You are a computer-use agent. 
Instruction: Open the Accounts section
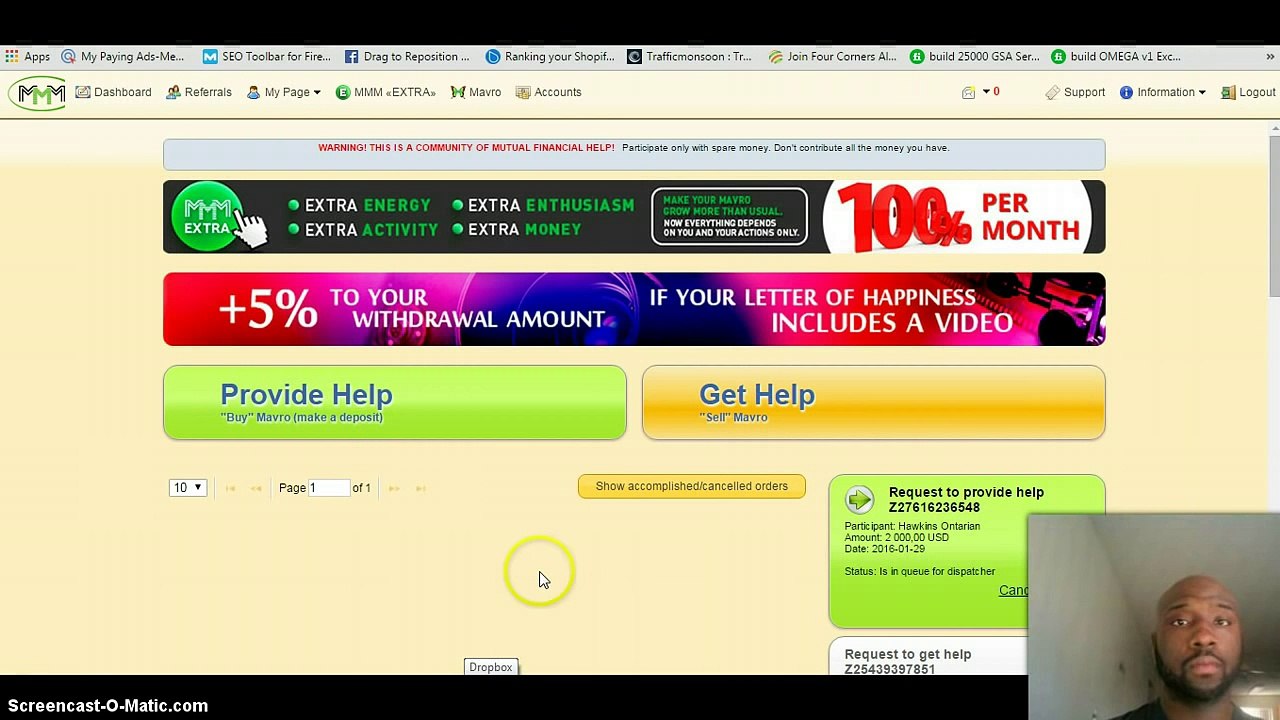click(549, 92)
